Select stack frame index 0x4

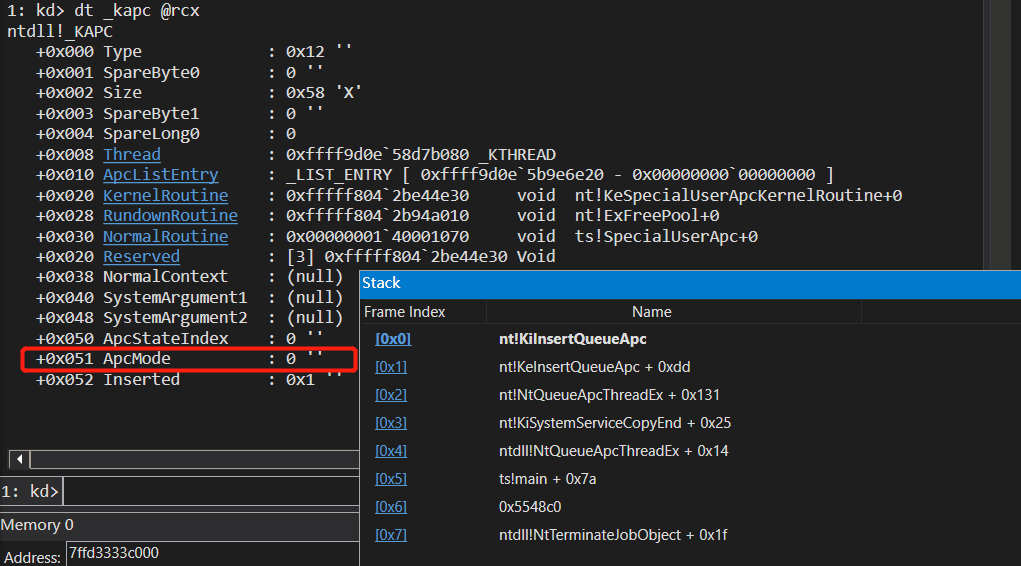pos(391,451)
